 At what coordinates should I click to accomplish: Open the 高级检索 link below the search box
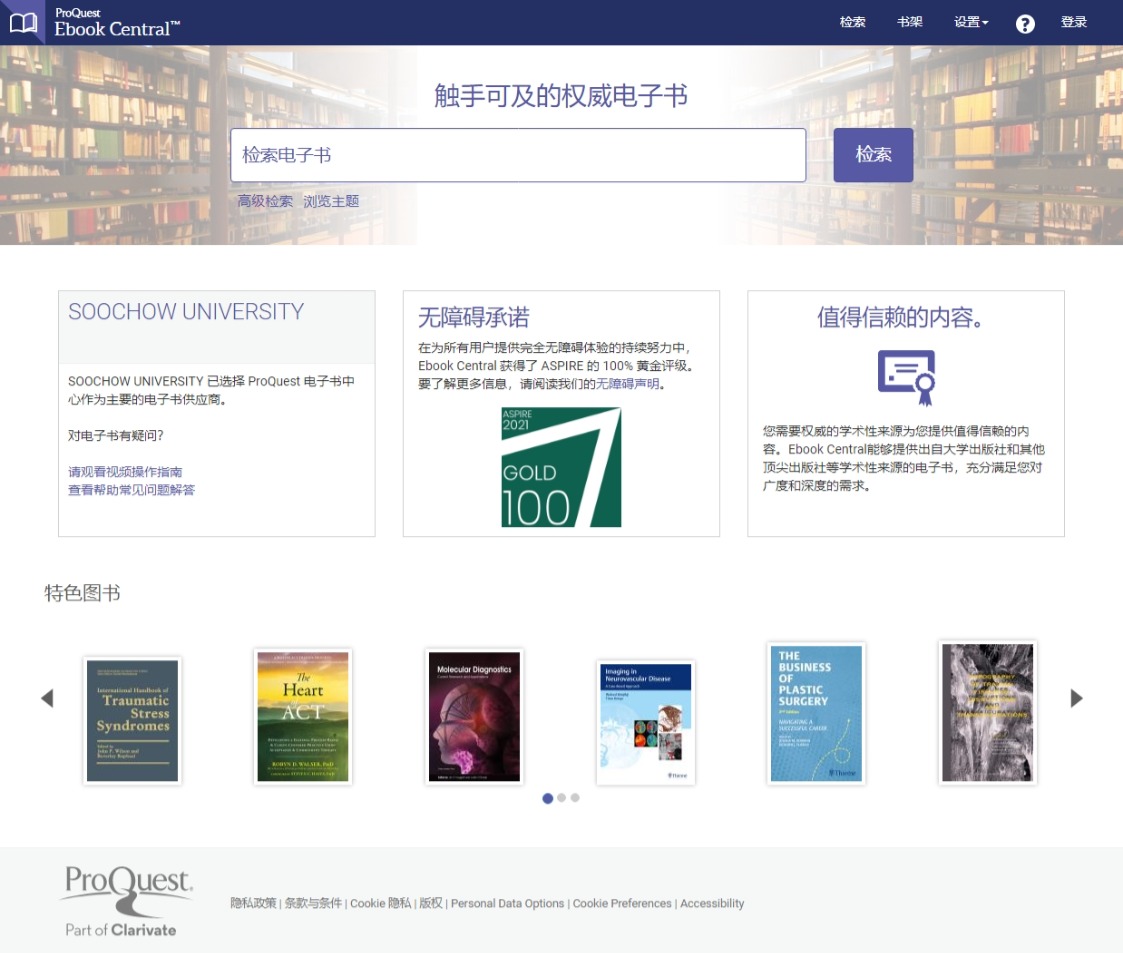(264, 201)
